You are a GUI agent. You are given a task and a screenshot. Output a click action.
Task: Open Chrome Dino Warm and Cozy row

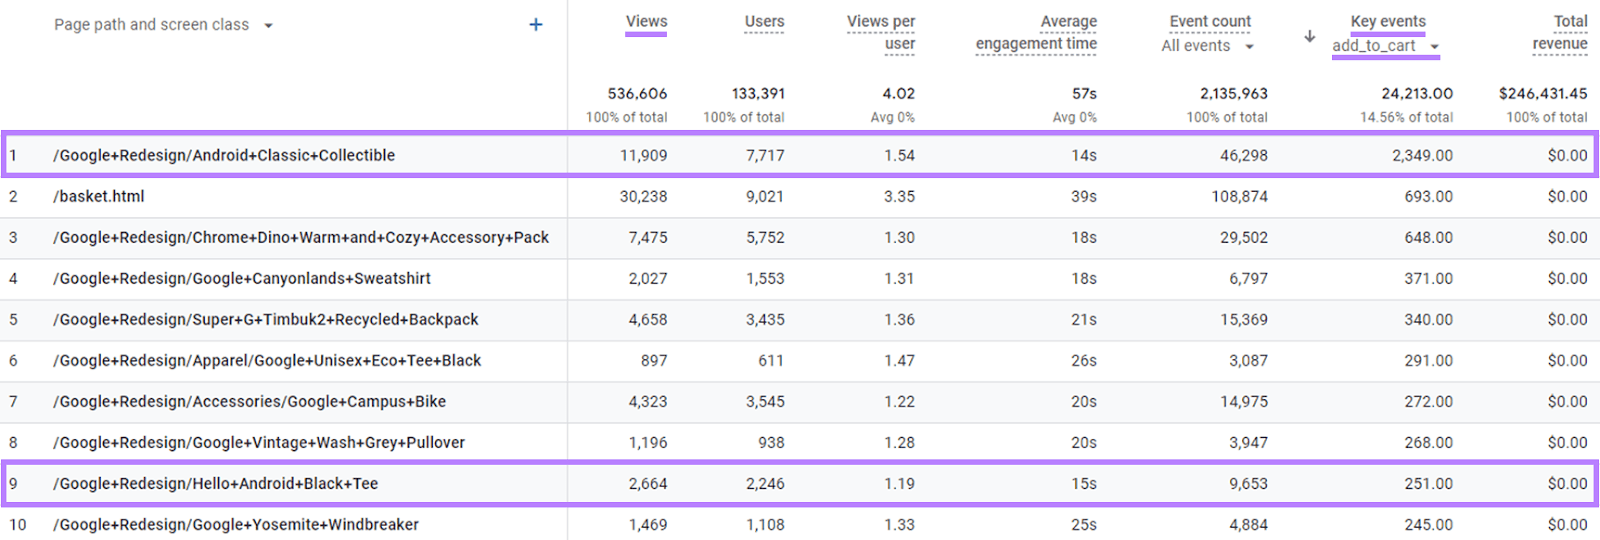[x=301, y=238]
